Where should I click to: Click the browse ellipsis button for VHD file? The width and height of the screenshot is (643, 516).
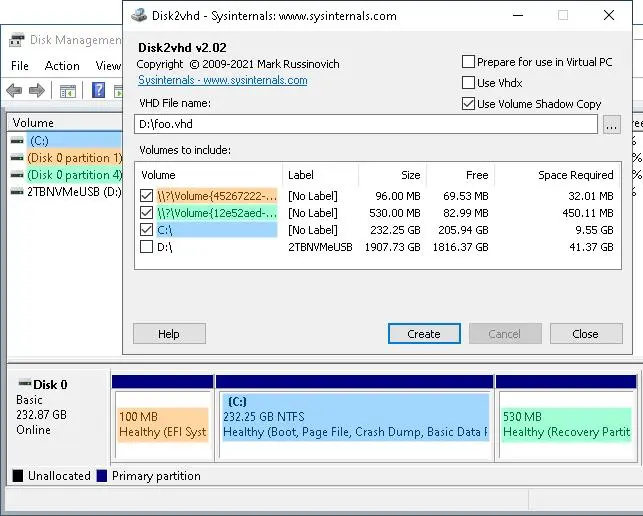click(x=611, y=124)
